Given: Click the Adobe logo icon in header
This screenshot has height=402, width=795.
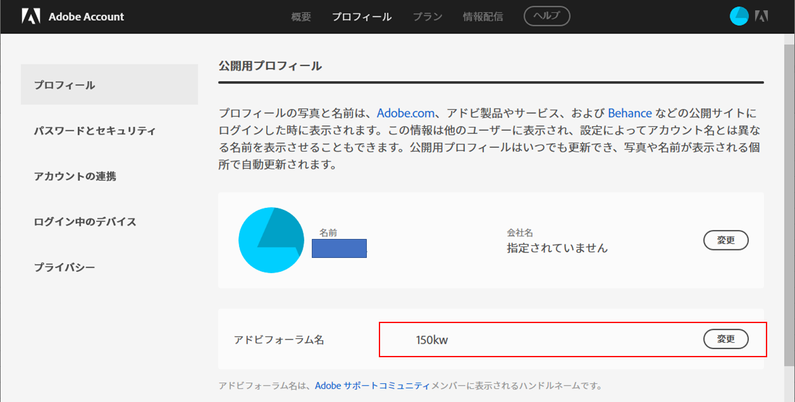Looking at the screenshot, I should pyautogui.click(x=30, y=16).
